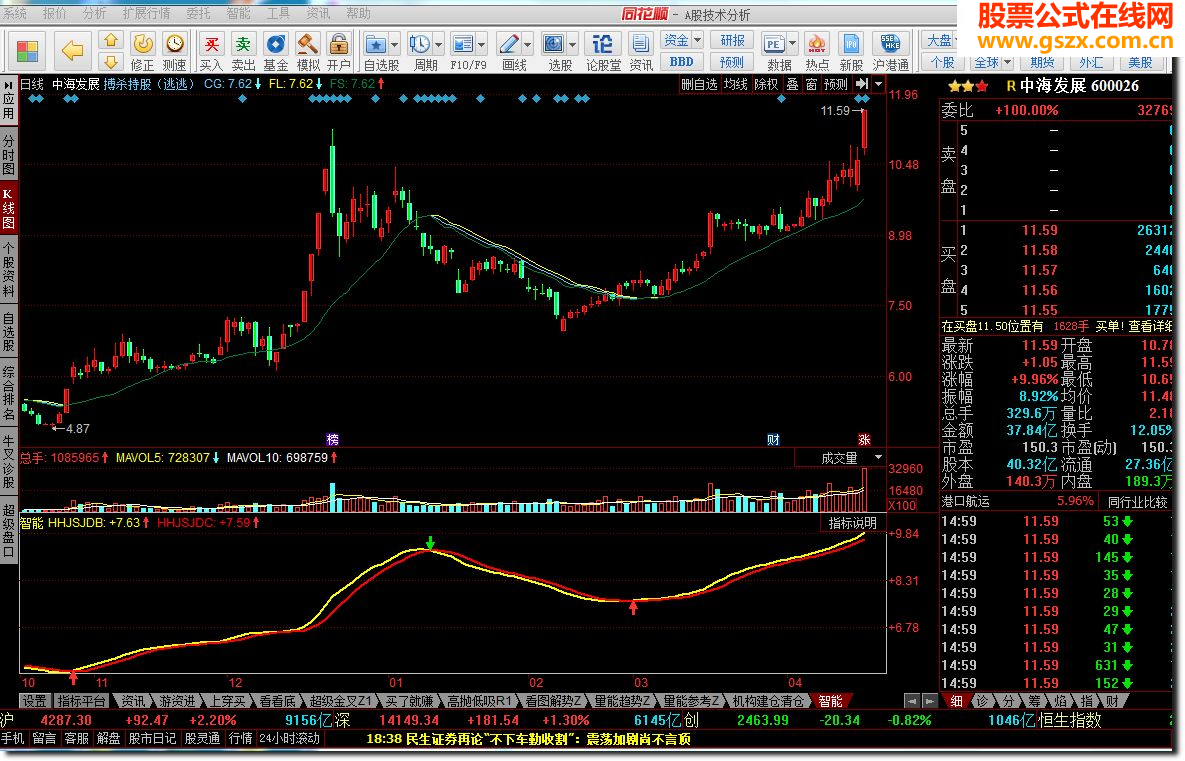The width and height of the screenshot is (1185, 761).
Task: Open the 系统 menu
Action: click(15, 14)
